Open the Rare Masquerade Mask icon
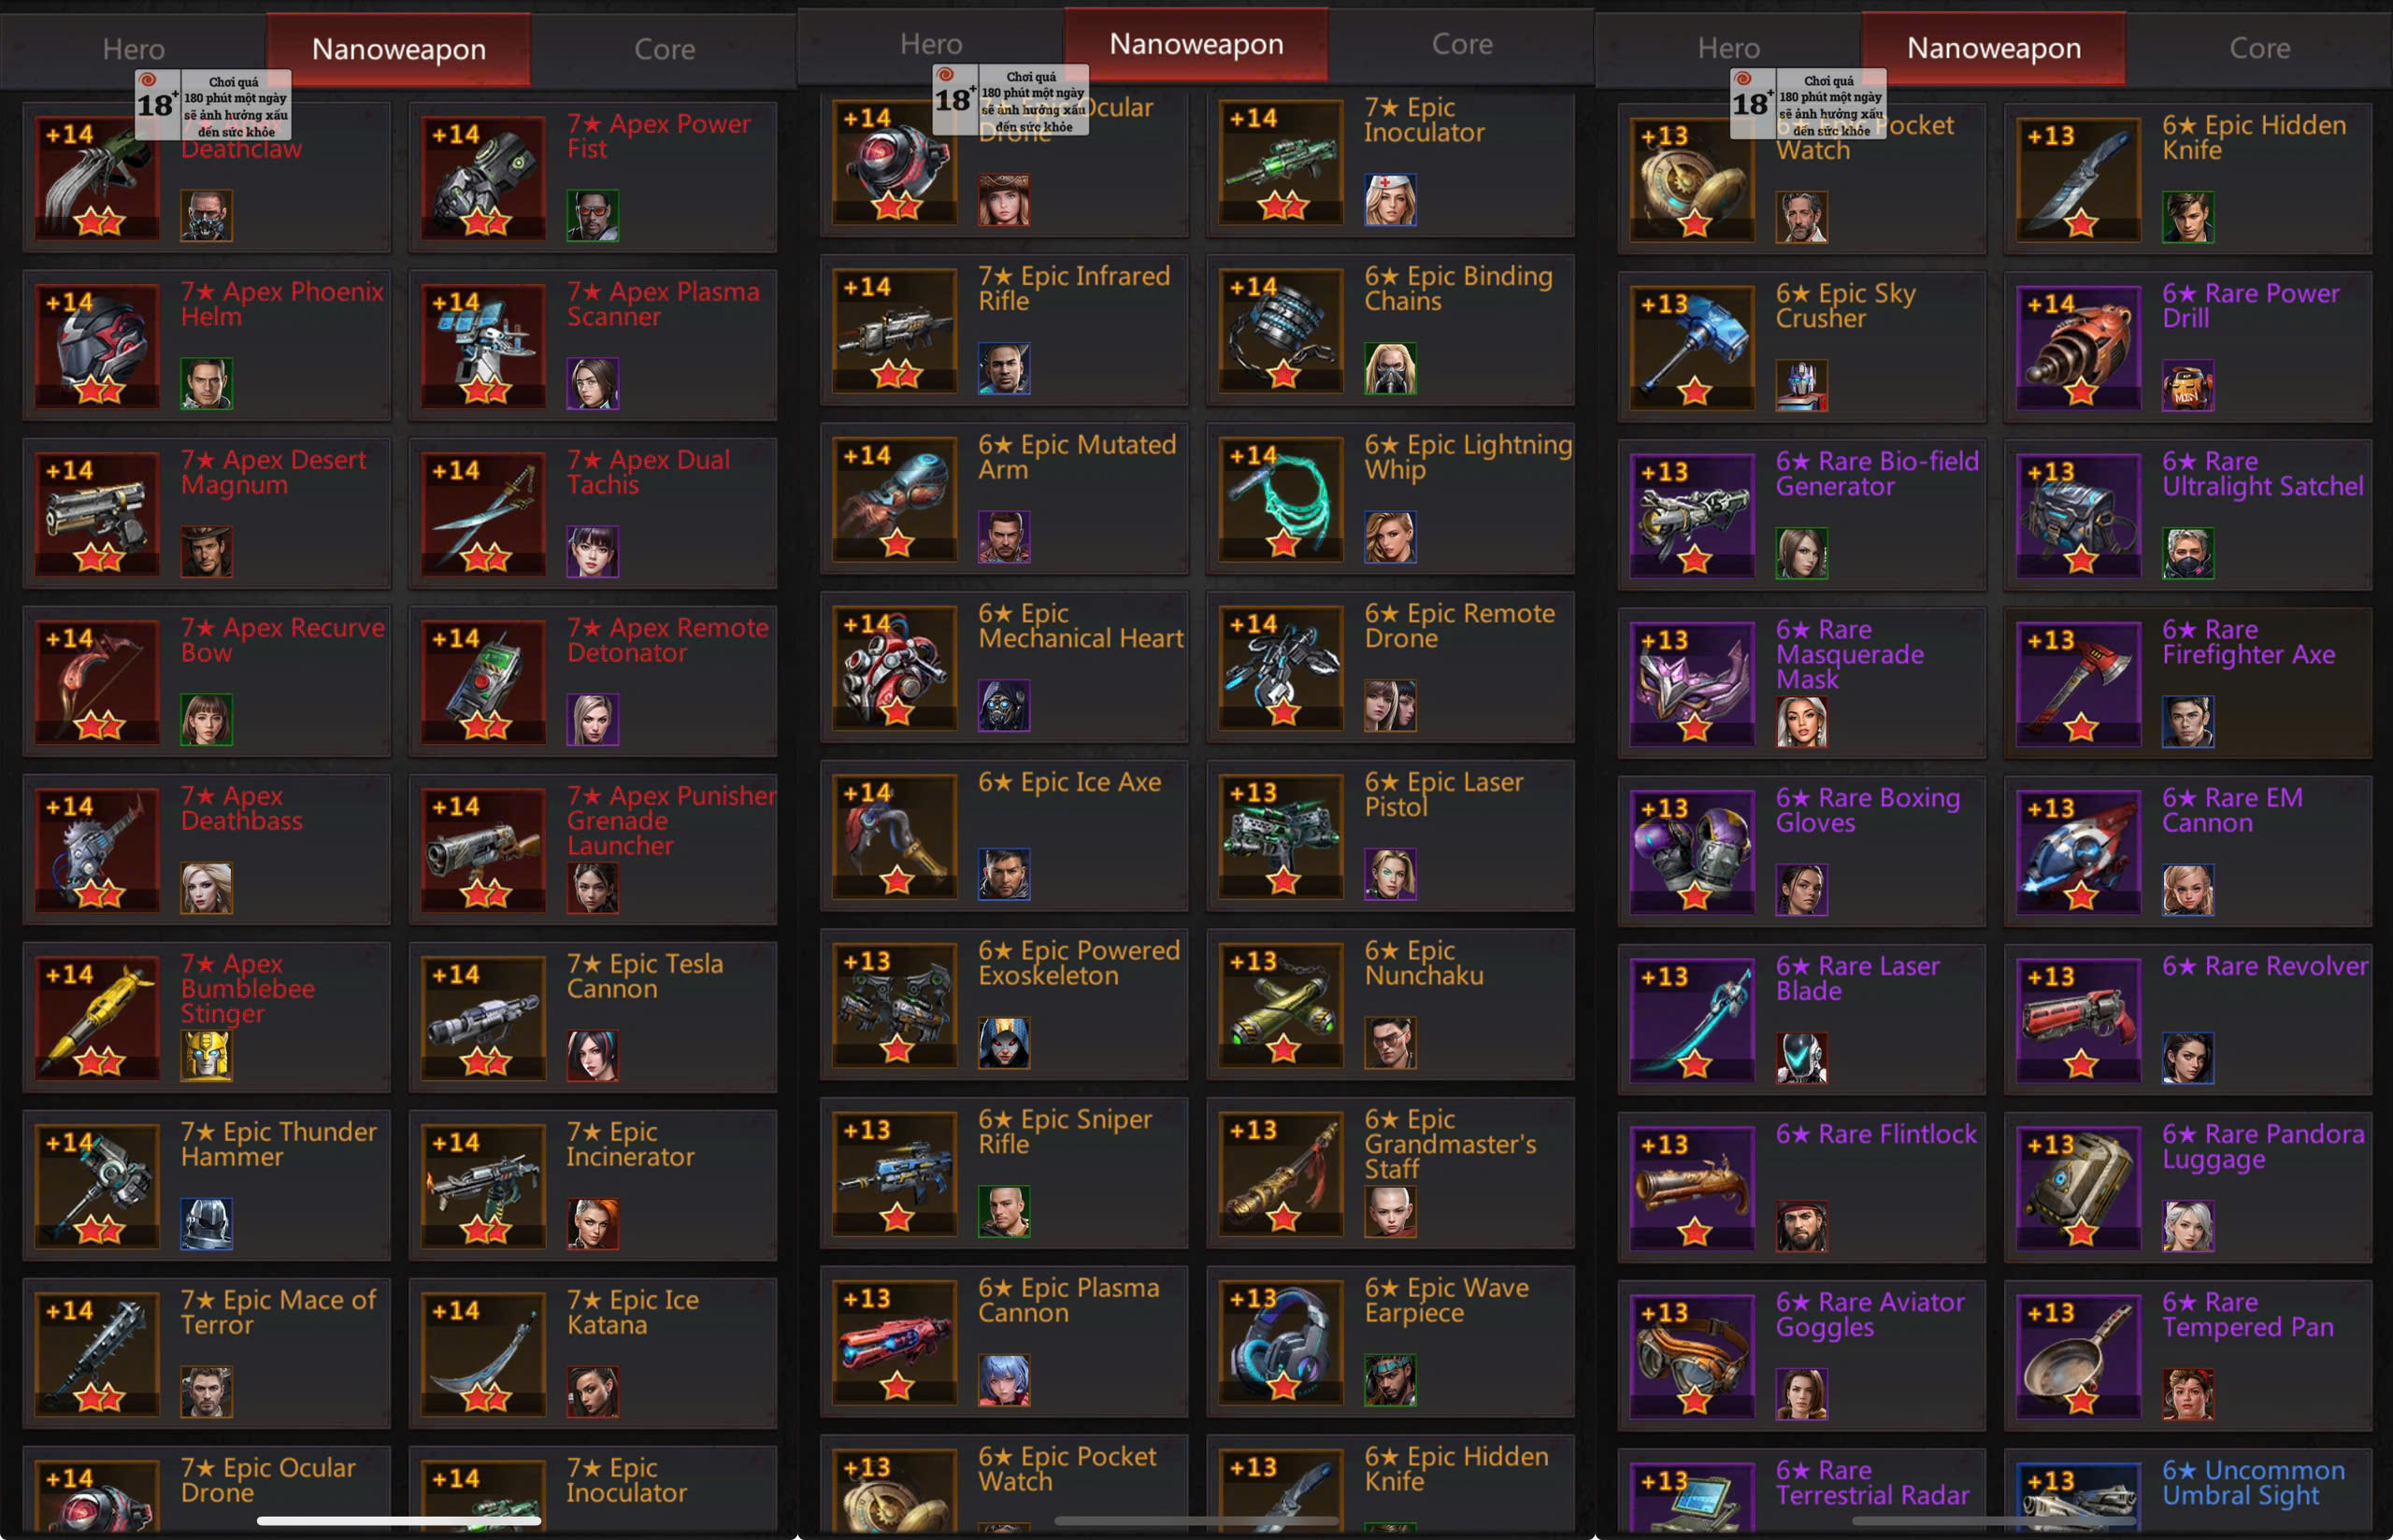2393x1540 pixels. pyautogui.click(x=1692, y=684)
